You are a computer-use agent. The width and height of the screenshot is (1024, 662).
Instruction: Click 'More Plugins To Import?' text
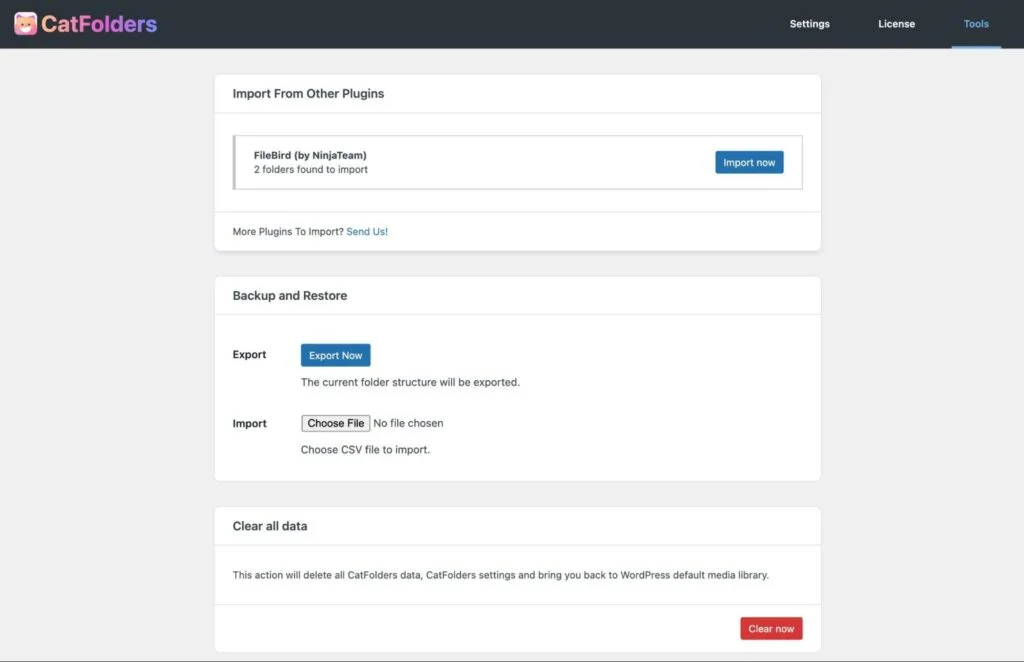[288, 231]
